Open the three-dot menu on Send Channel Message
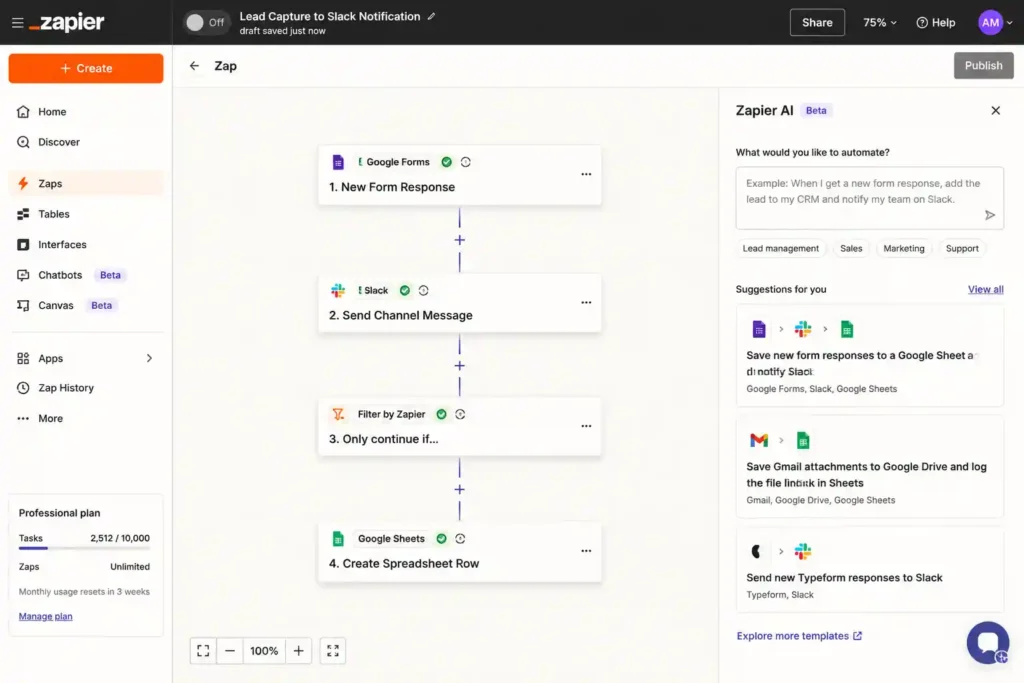The width and height of the screenshot is (1024, 683). click(x=586, y=302)
